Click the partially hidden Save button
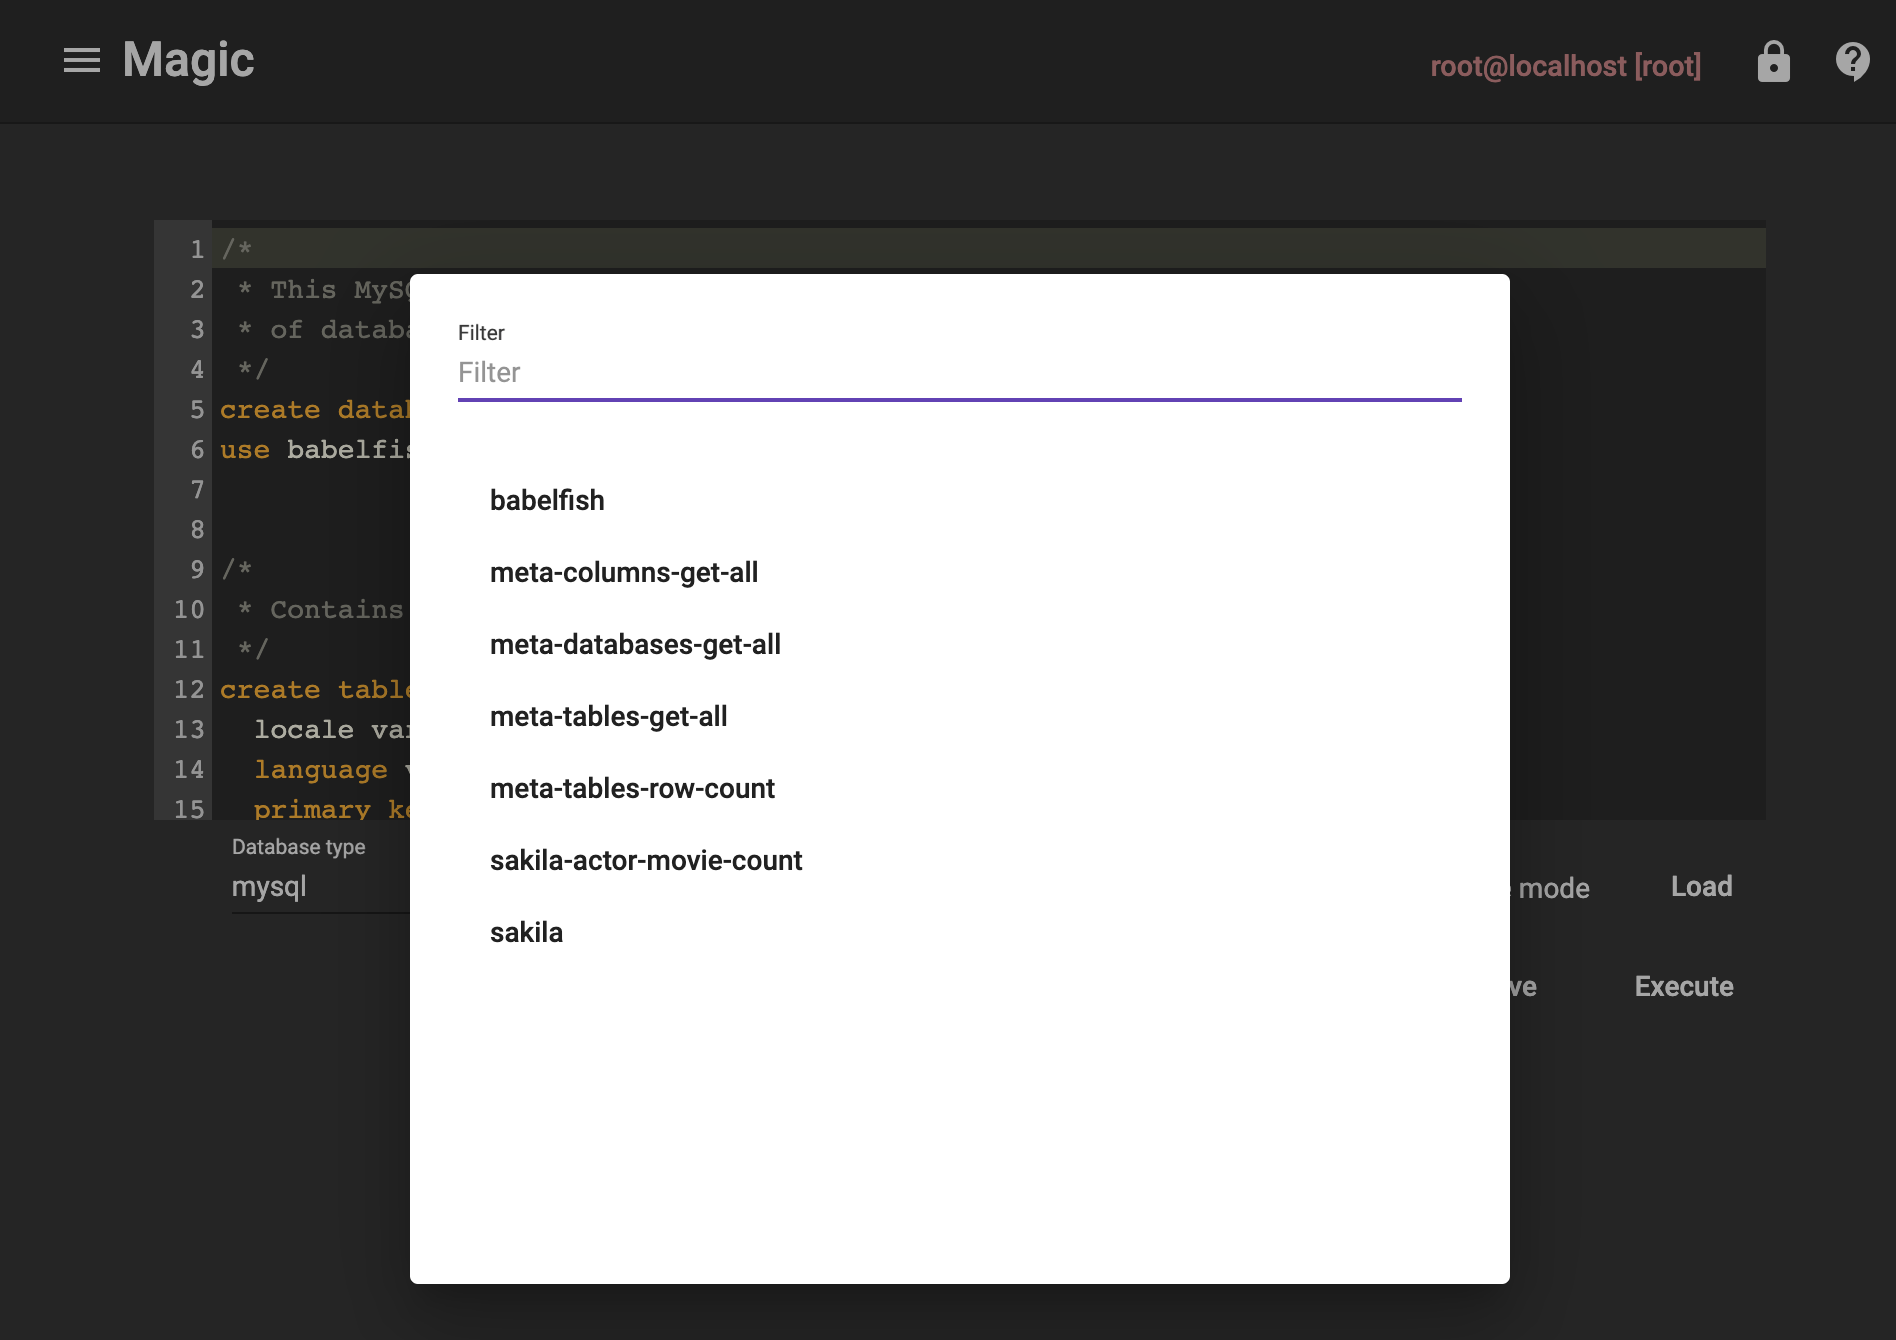 [1523, 986]
